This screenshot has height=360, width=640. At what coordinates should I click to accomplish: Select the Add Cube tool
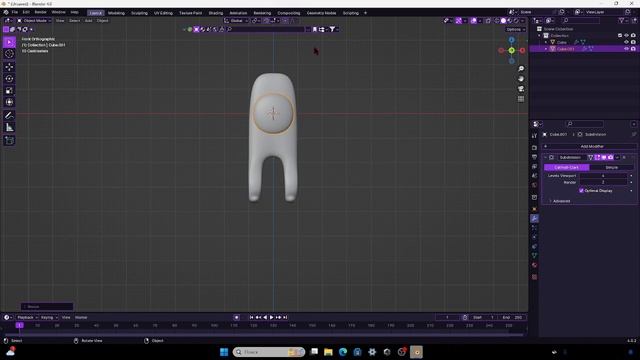pos(9,140)
